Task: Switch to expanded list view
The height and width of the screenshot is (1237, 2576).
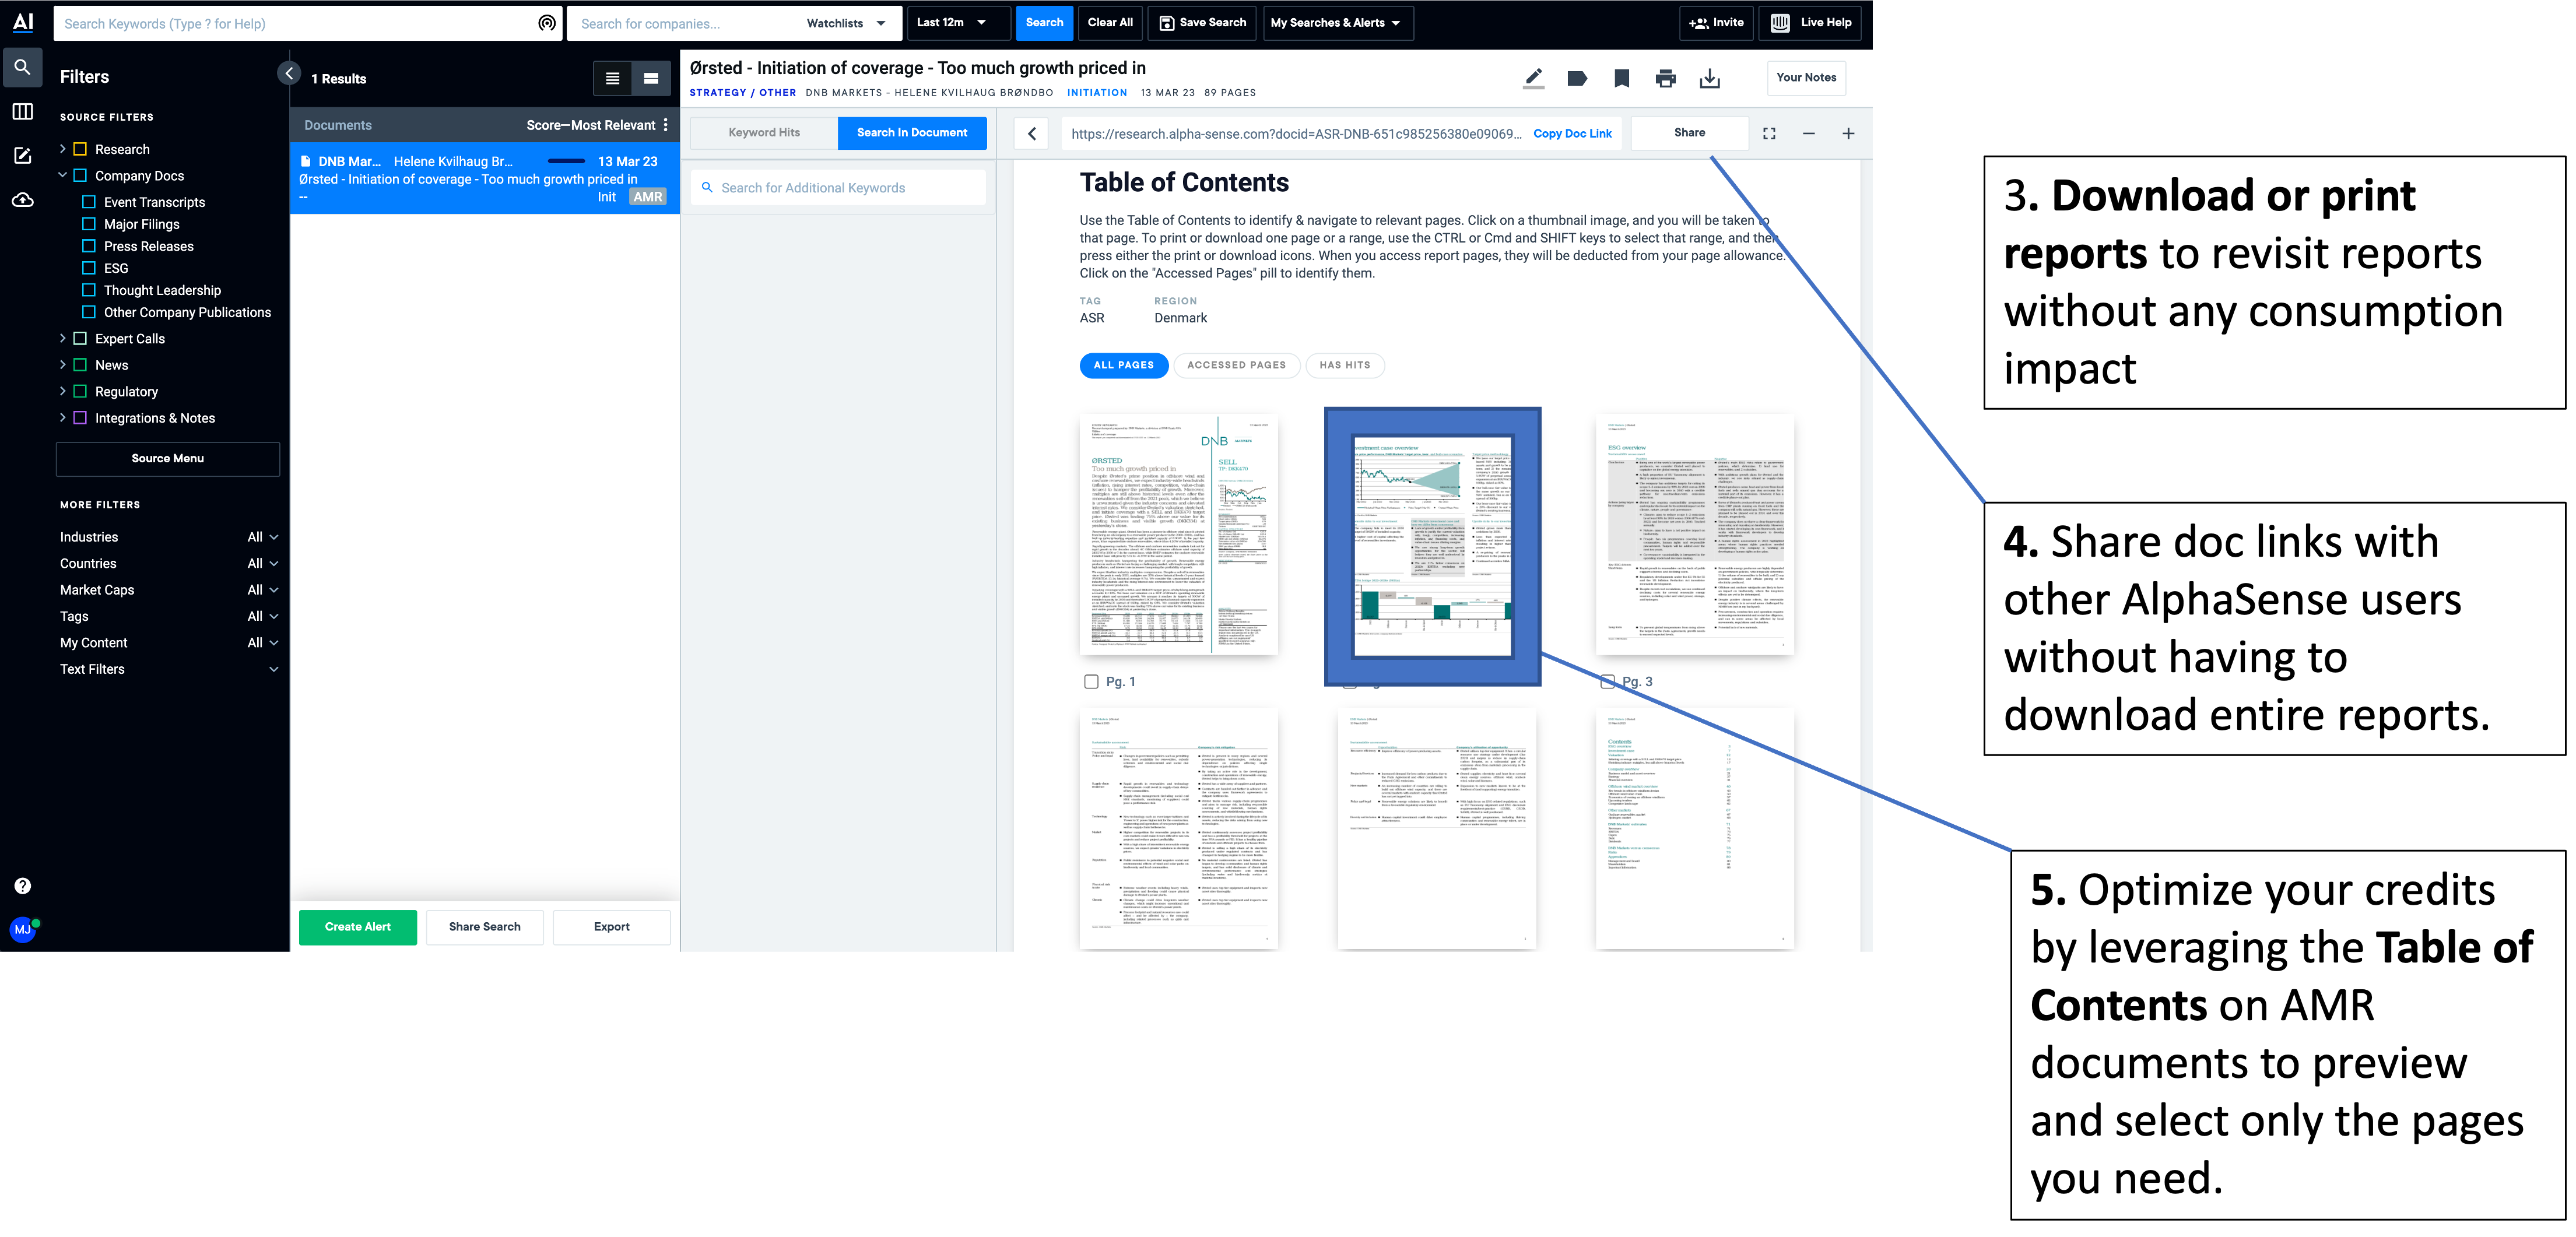Action: click(651, 78)
